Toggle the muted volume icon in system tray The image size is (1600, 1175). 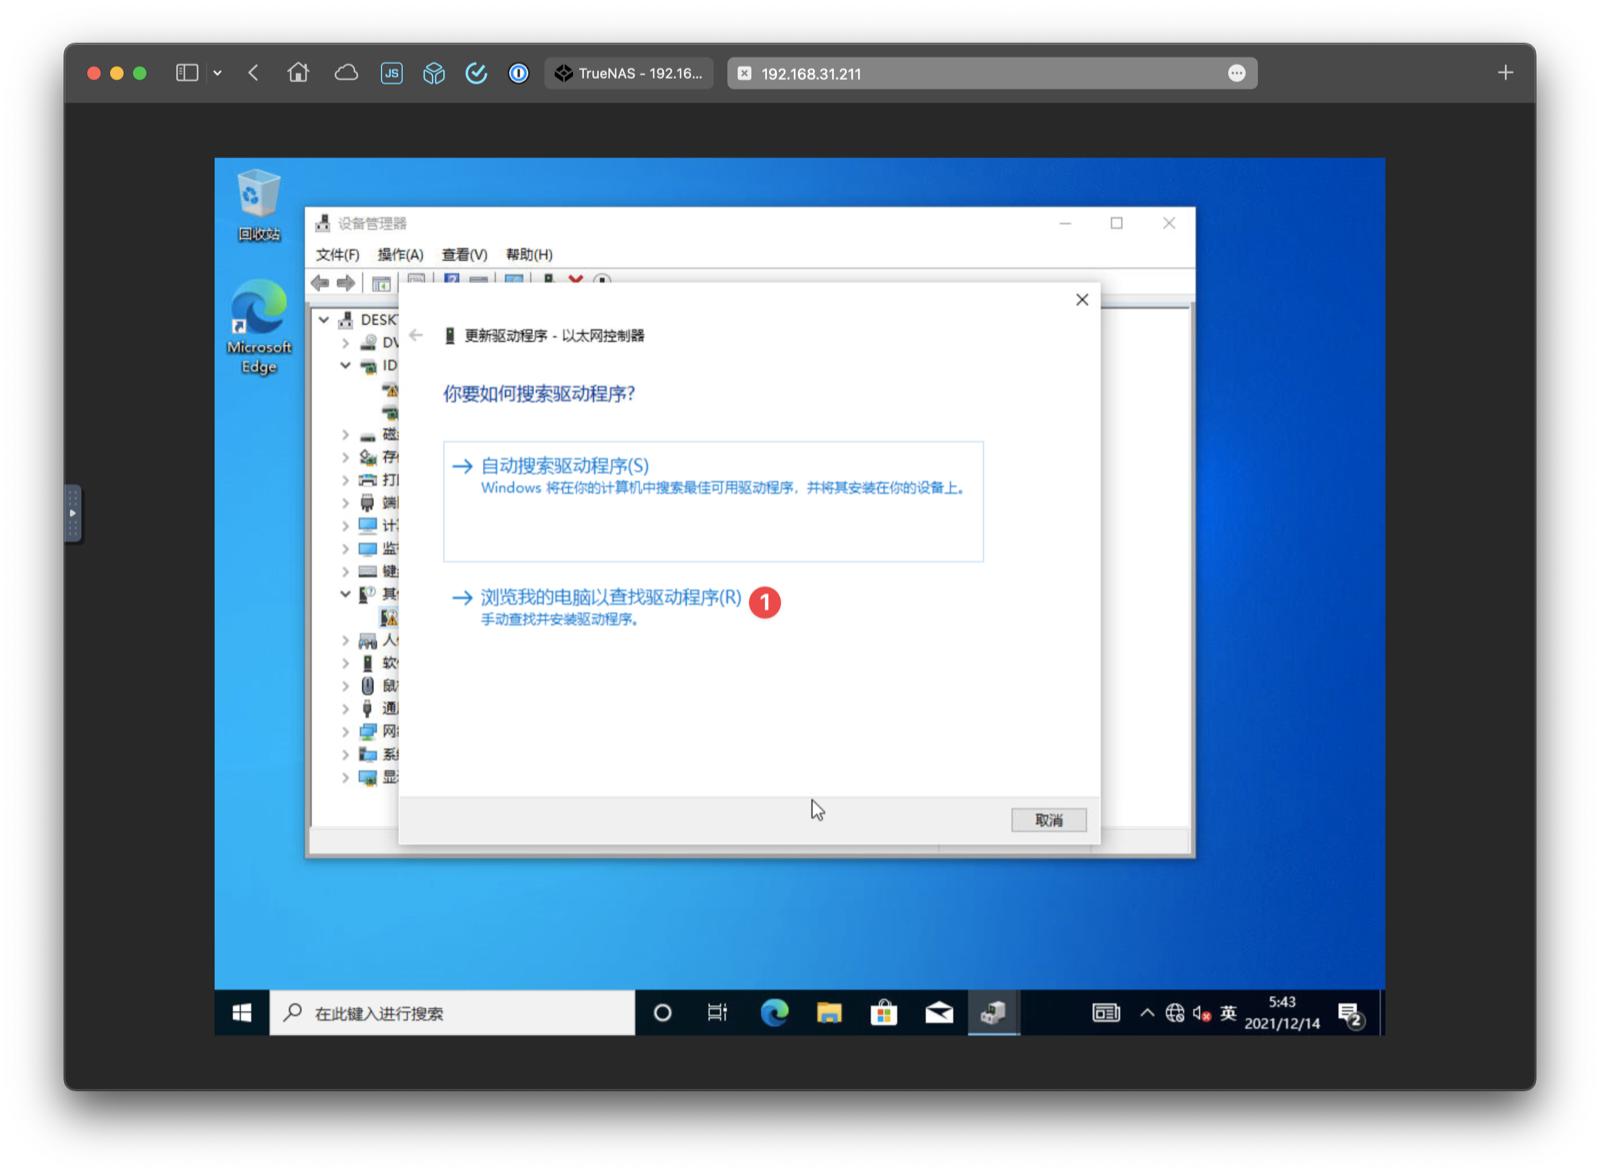[1199, 1012]
